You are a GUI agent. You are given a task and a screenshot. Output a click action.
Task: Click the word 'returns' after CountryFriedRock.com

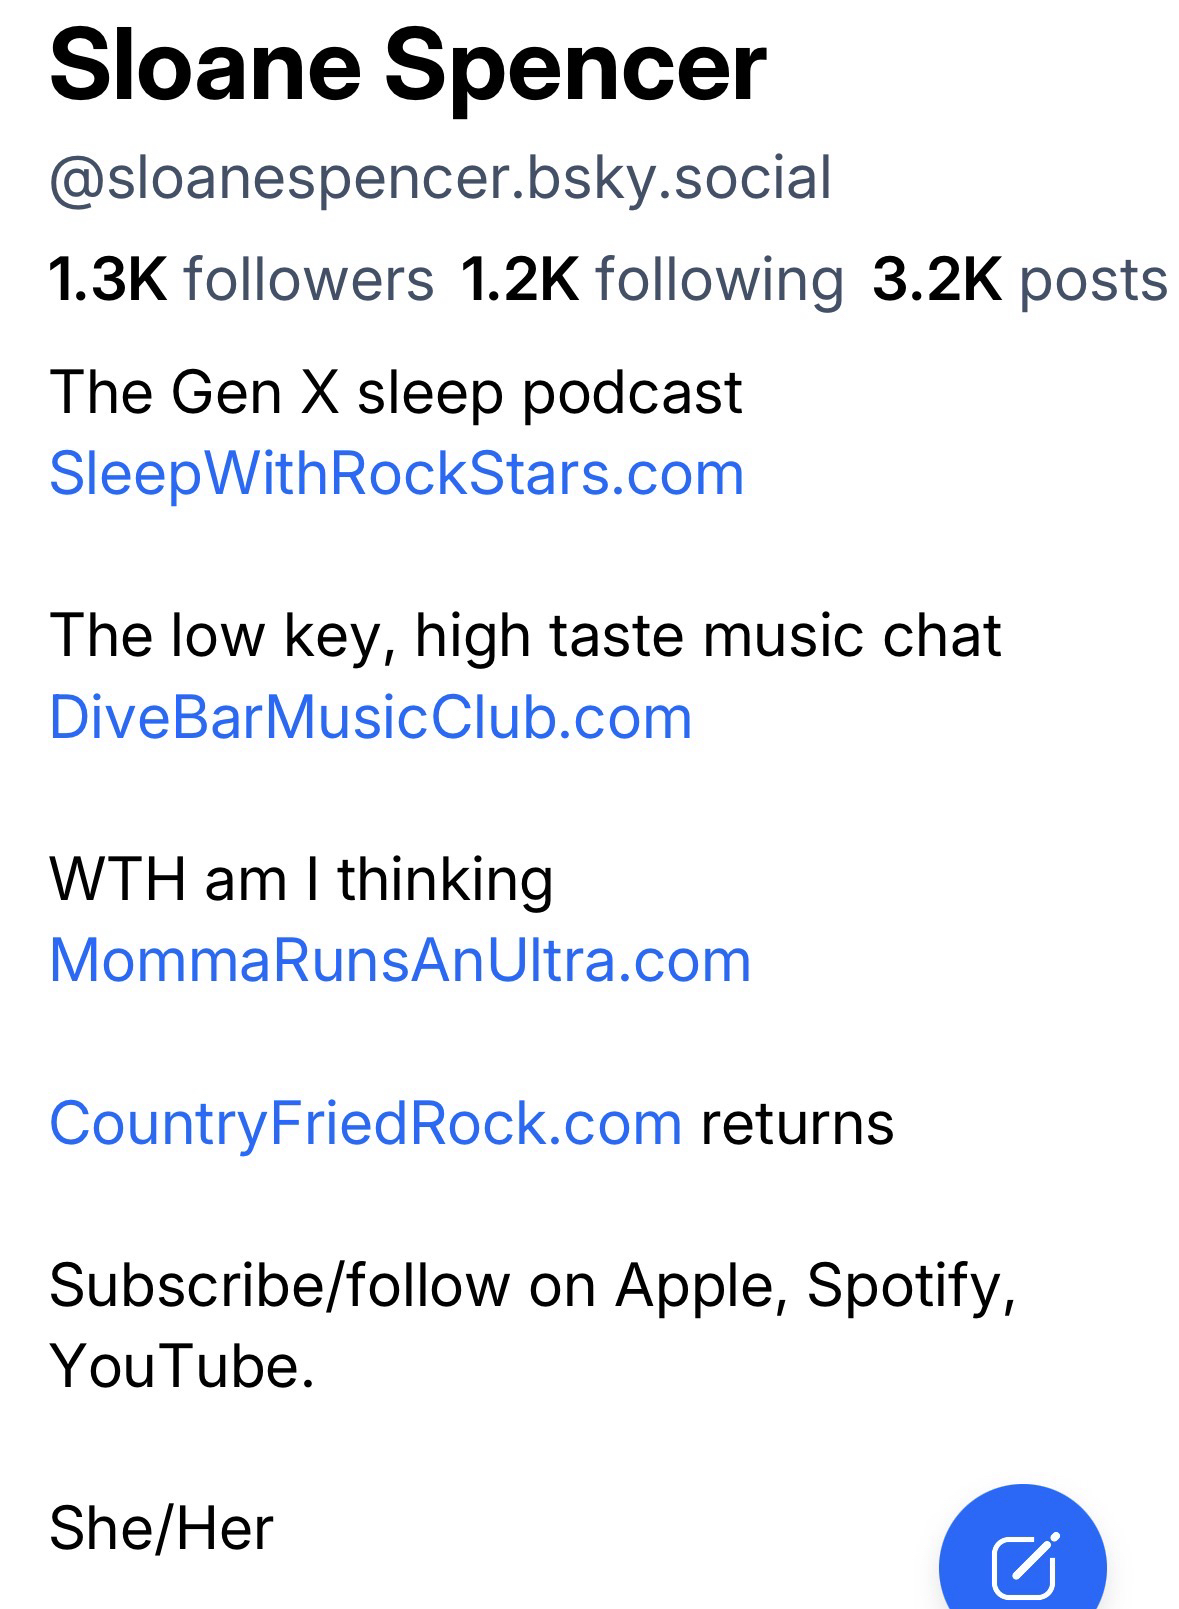[x=797, y=1123]
